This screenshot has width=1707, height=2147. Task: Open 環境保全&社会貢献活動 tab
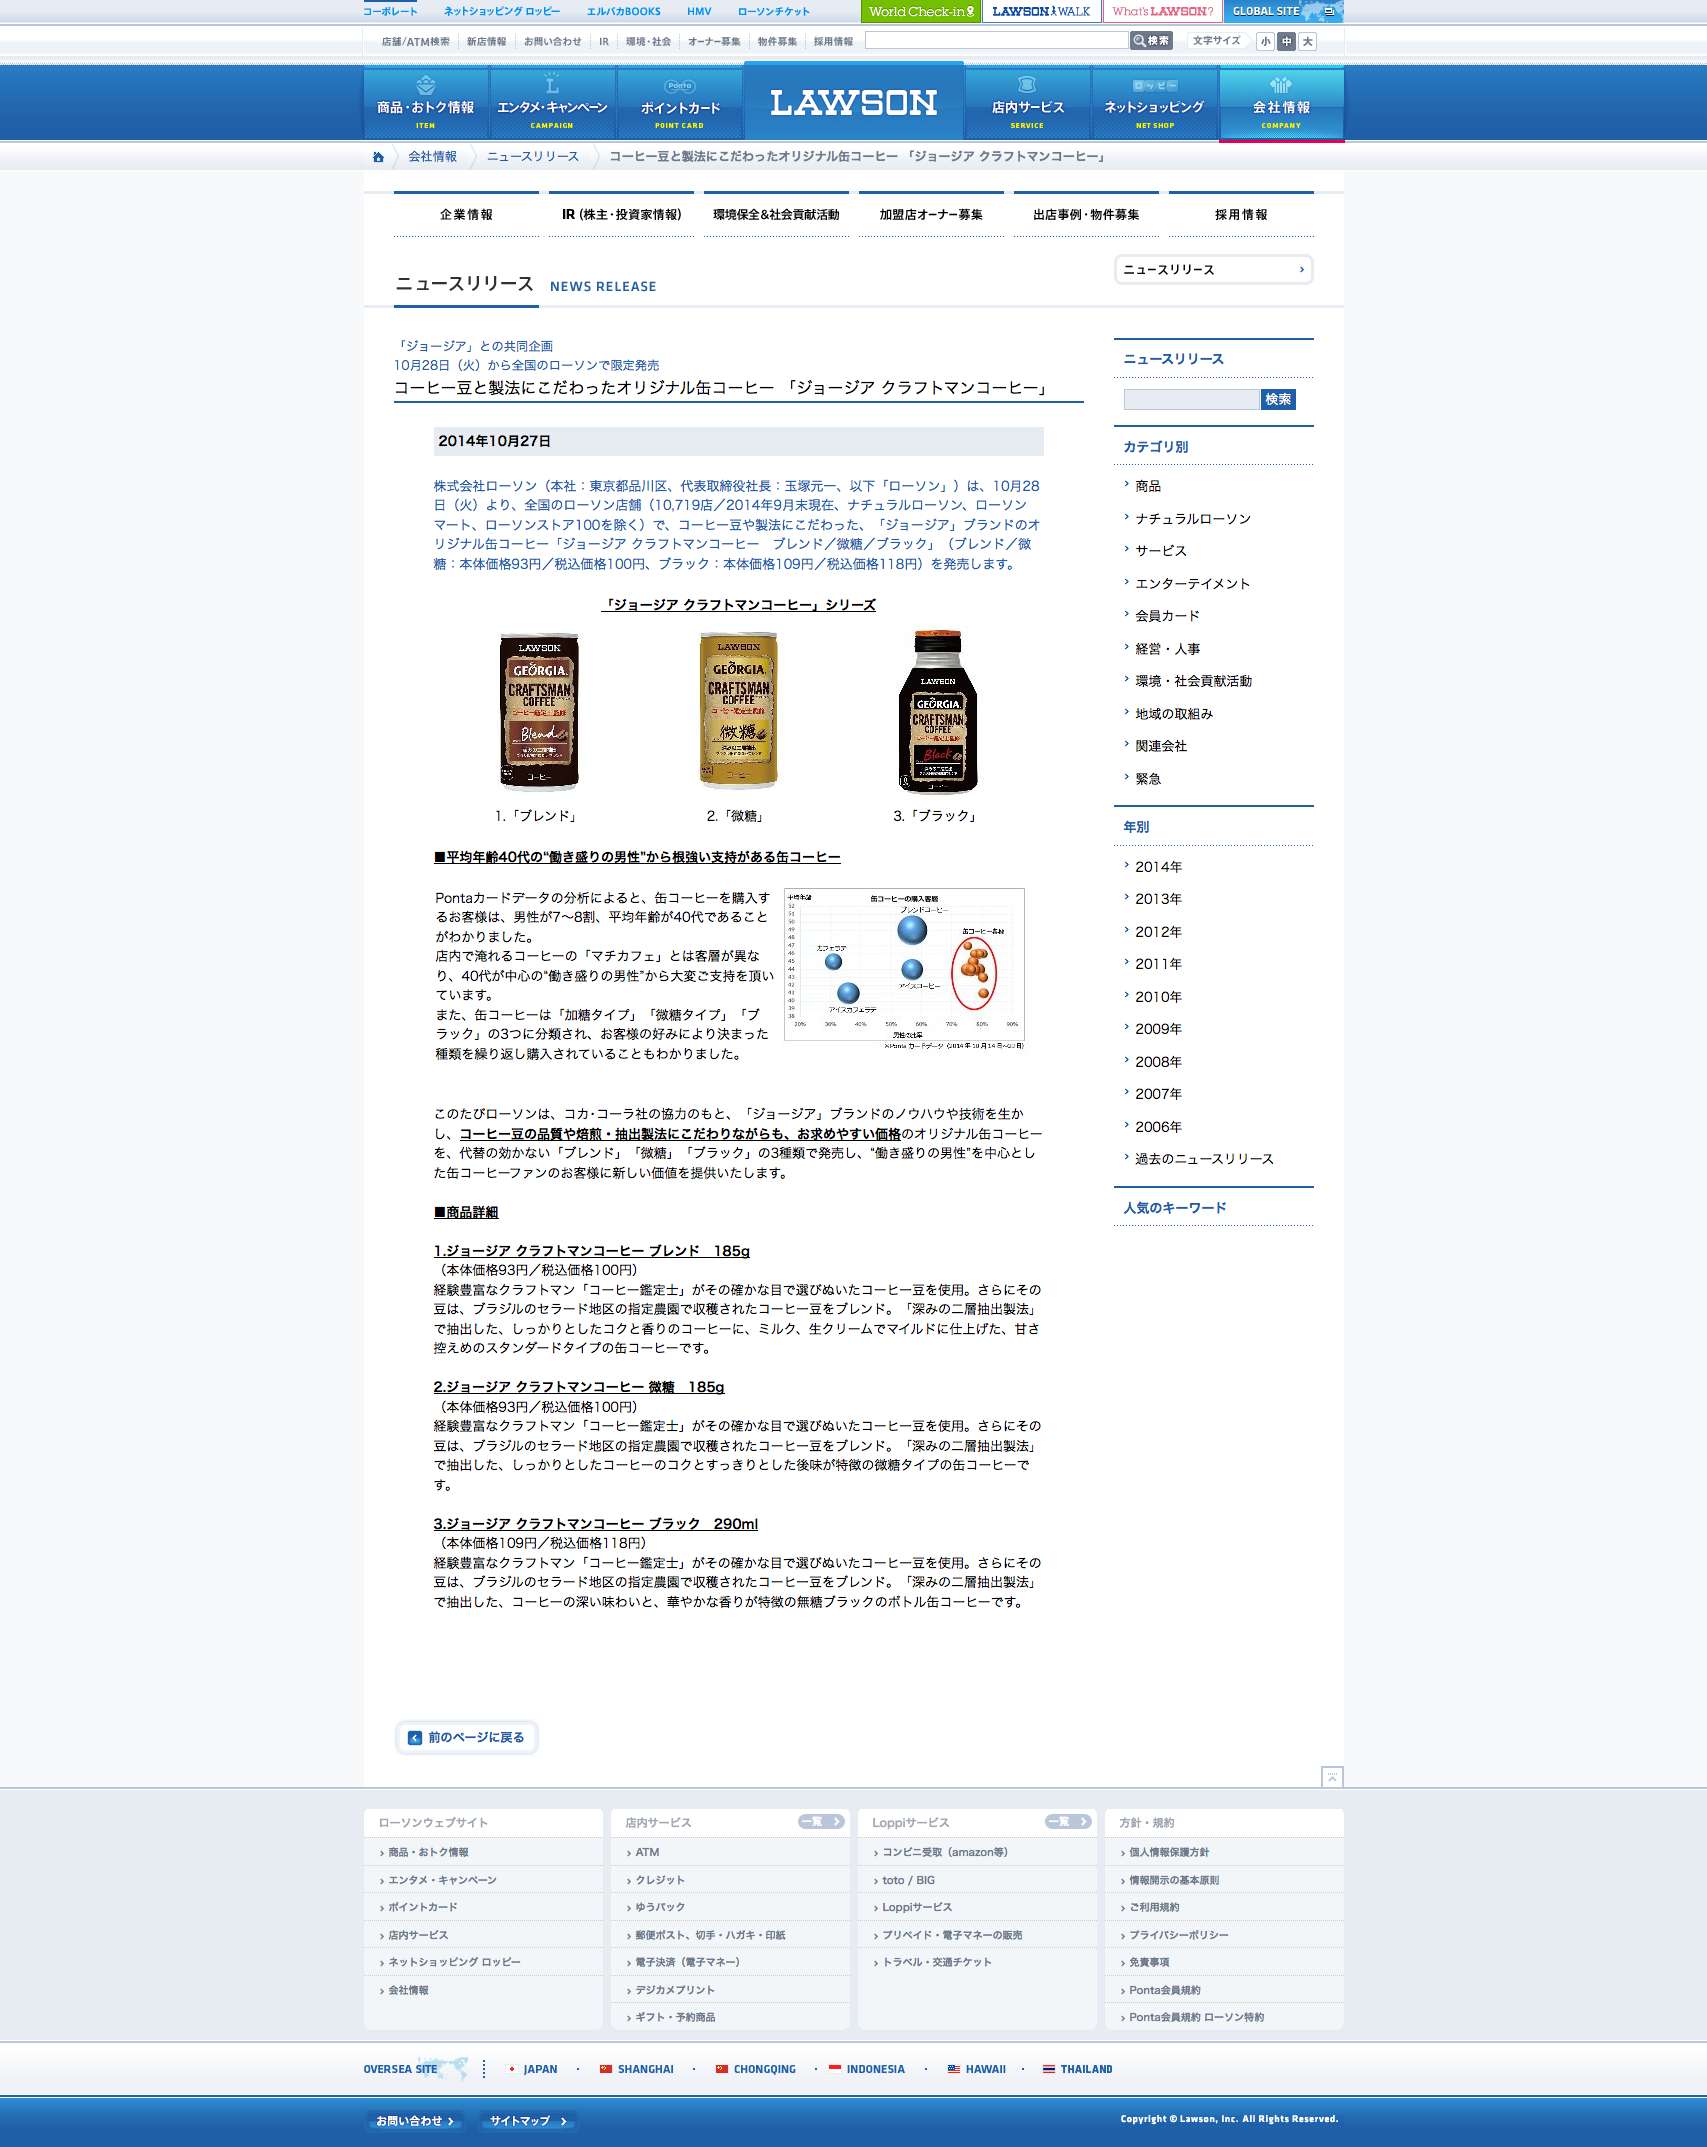point(776,214)
